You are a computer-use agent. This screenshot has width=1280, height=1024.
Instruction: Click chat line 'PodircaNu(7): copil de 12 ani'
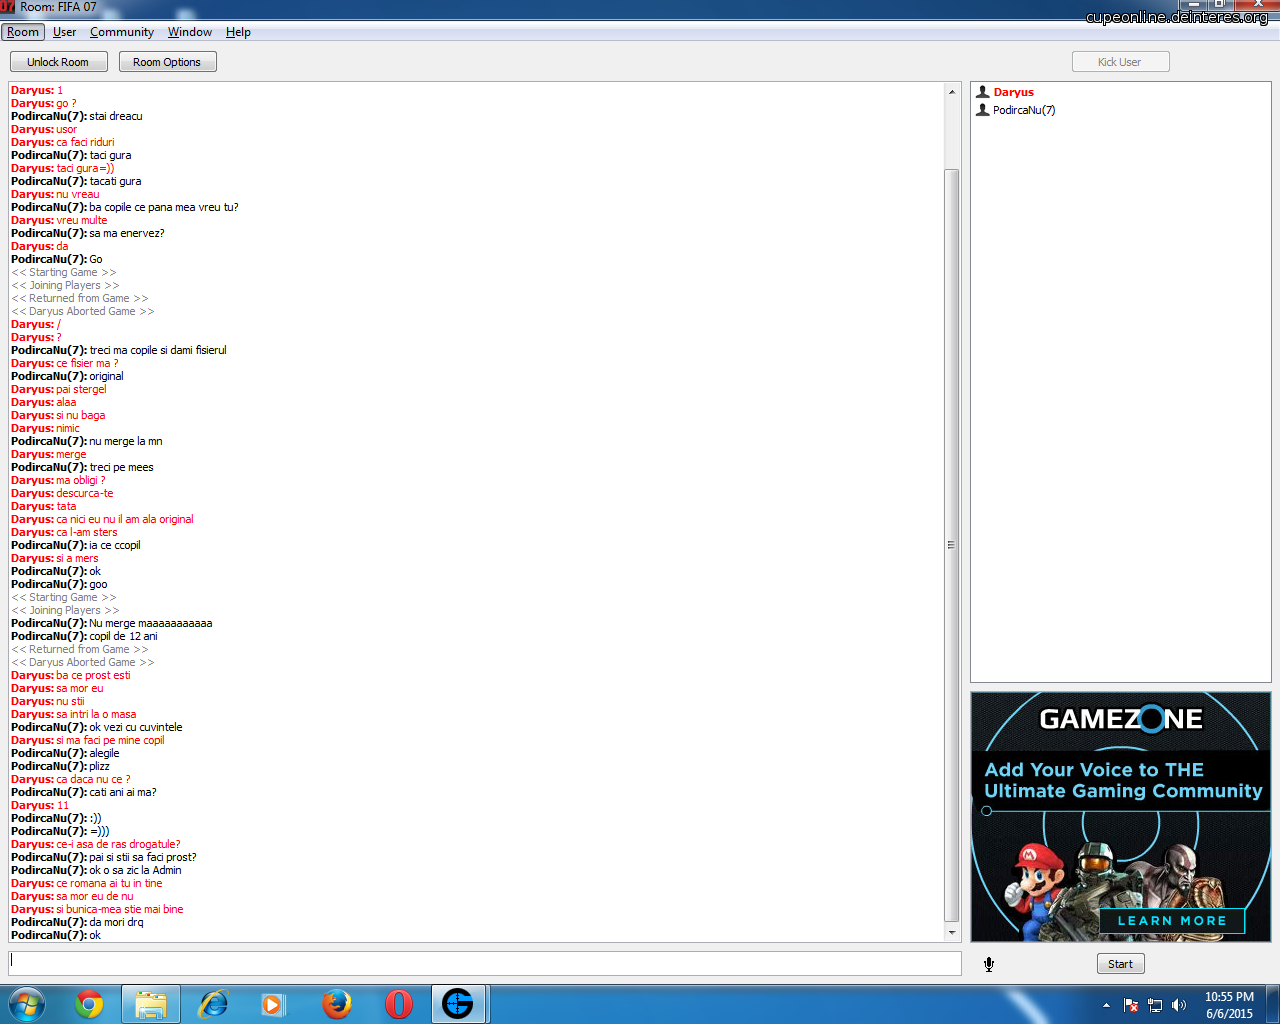(x=84, y=636)
